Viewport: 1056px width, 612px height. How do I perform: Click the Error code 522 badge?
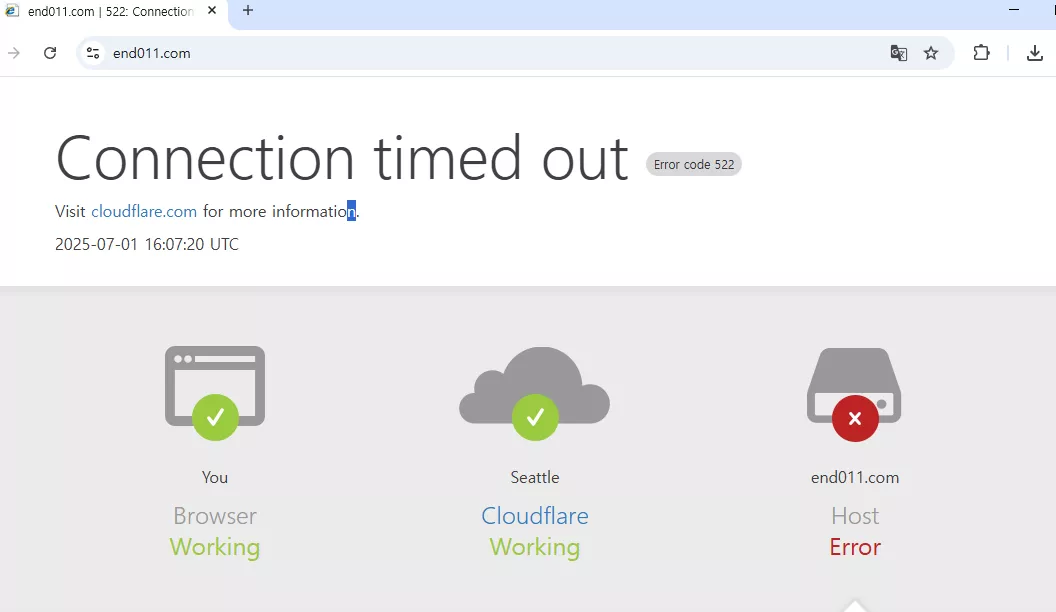point(694,164)
